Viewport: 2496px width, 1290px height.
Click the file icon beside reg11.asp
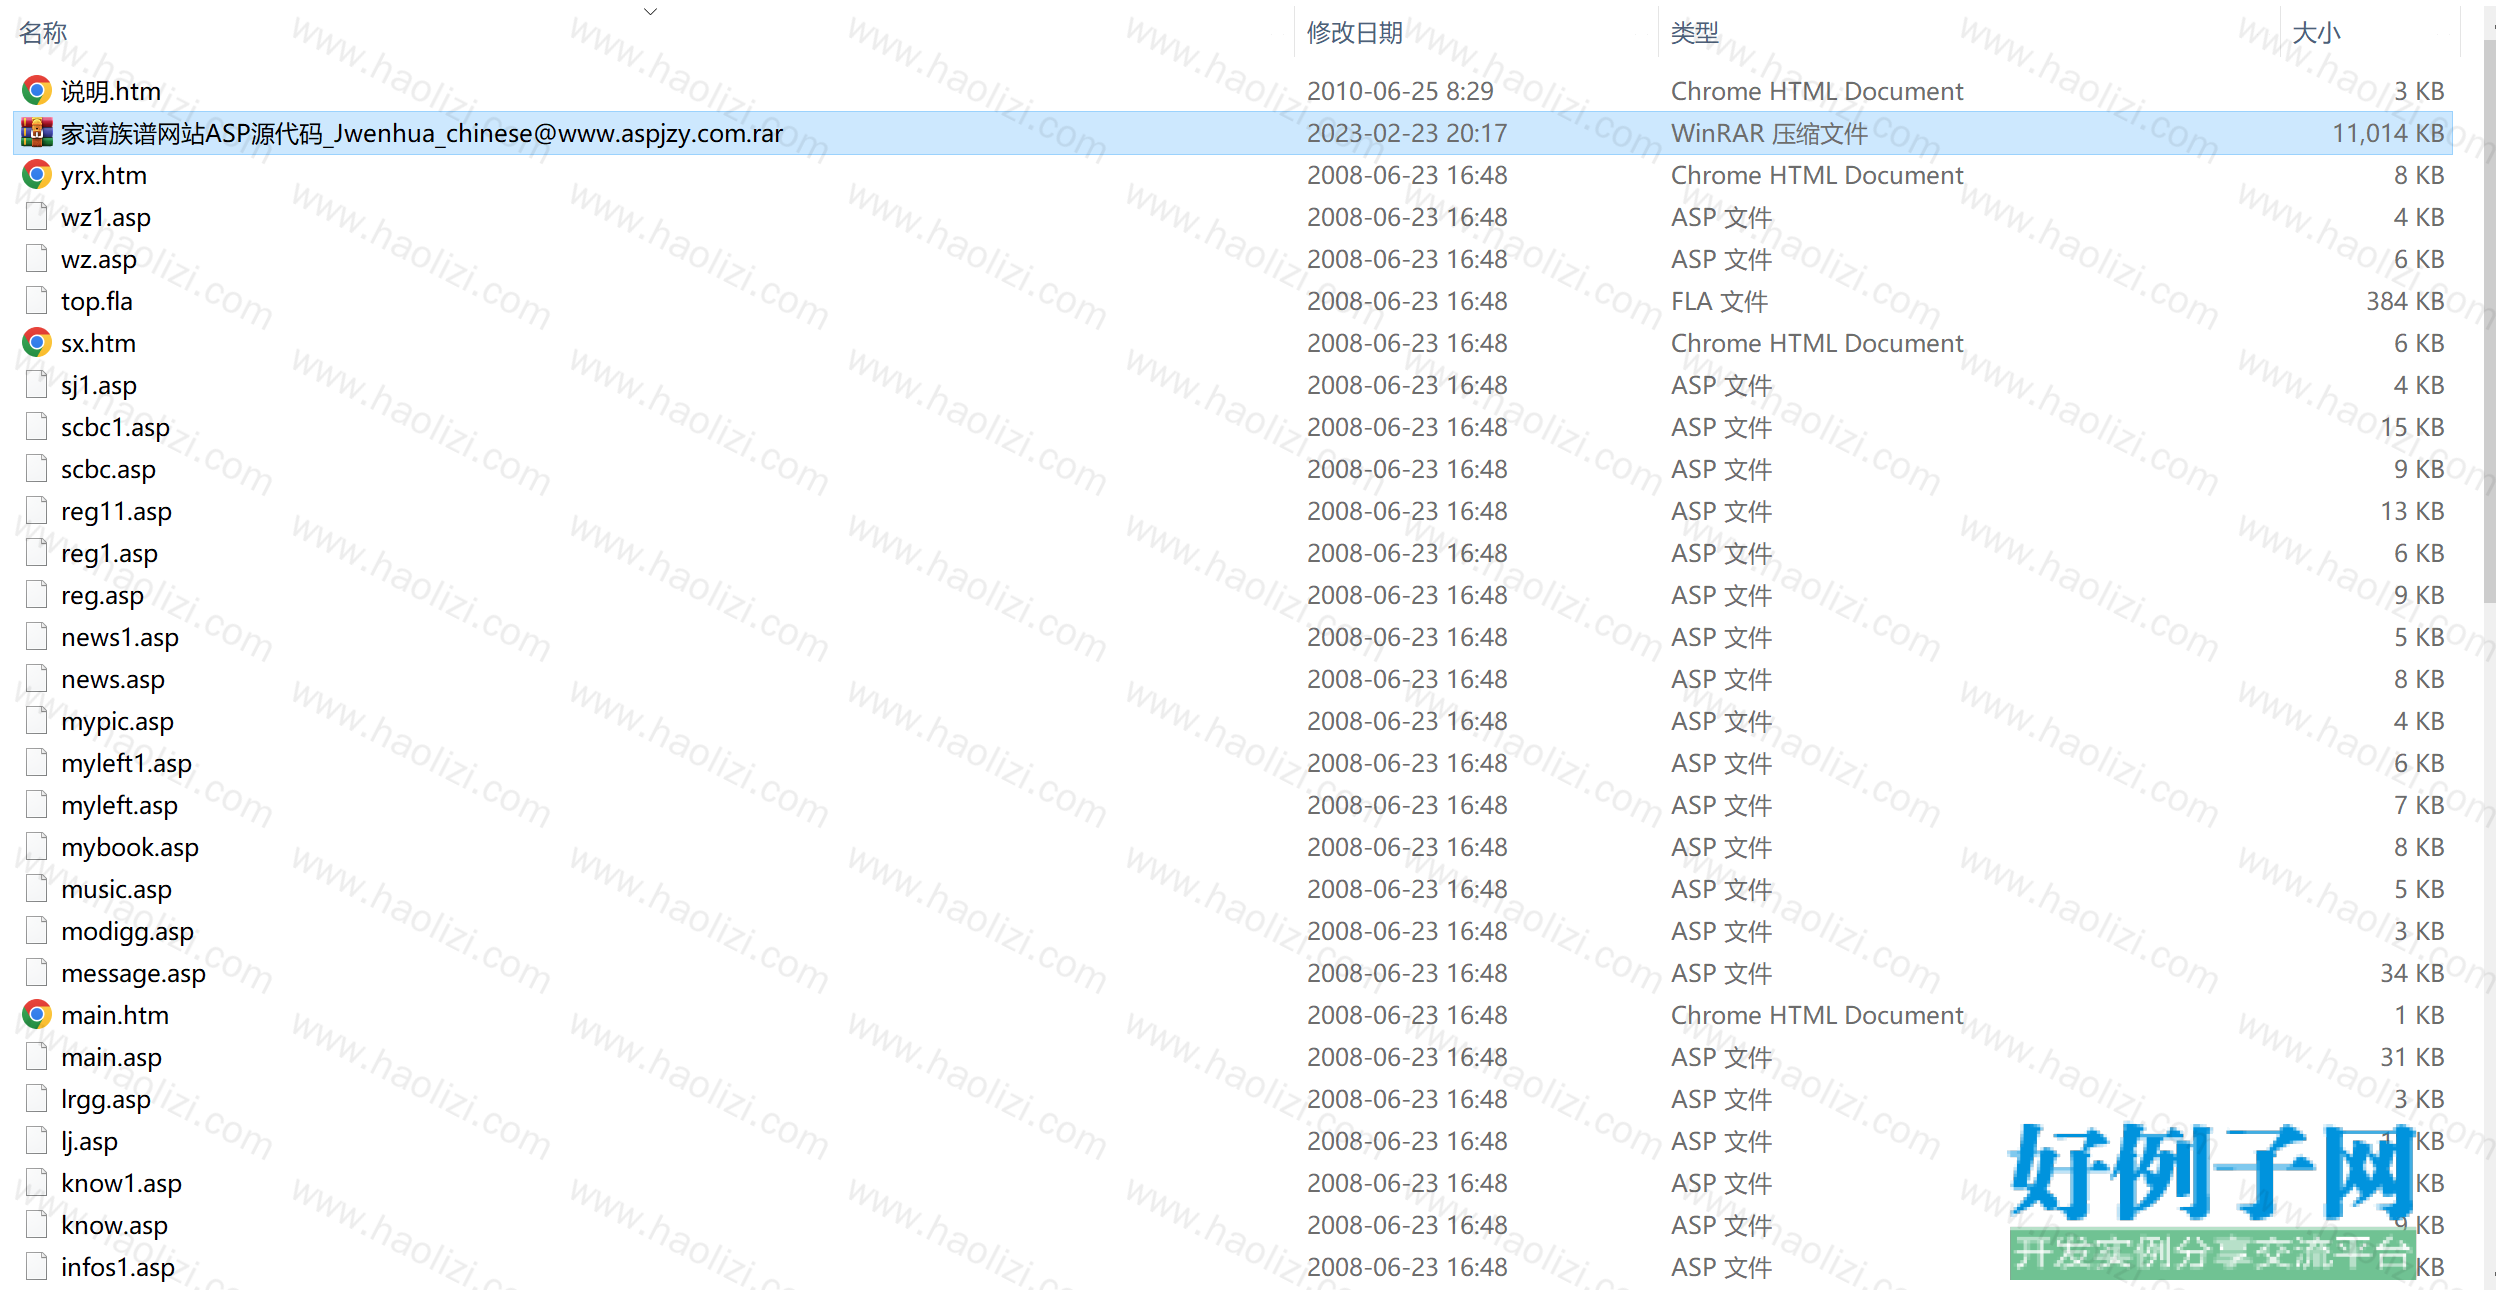tap(37, 511)
